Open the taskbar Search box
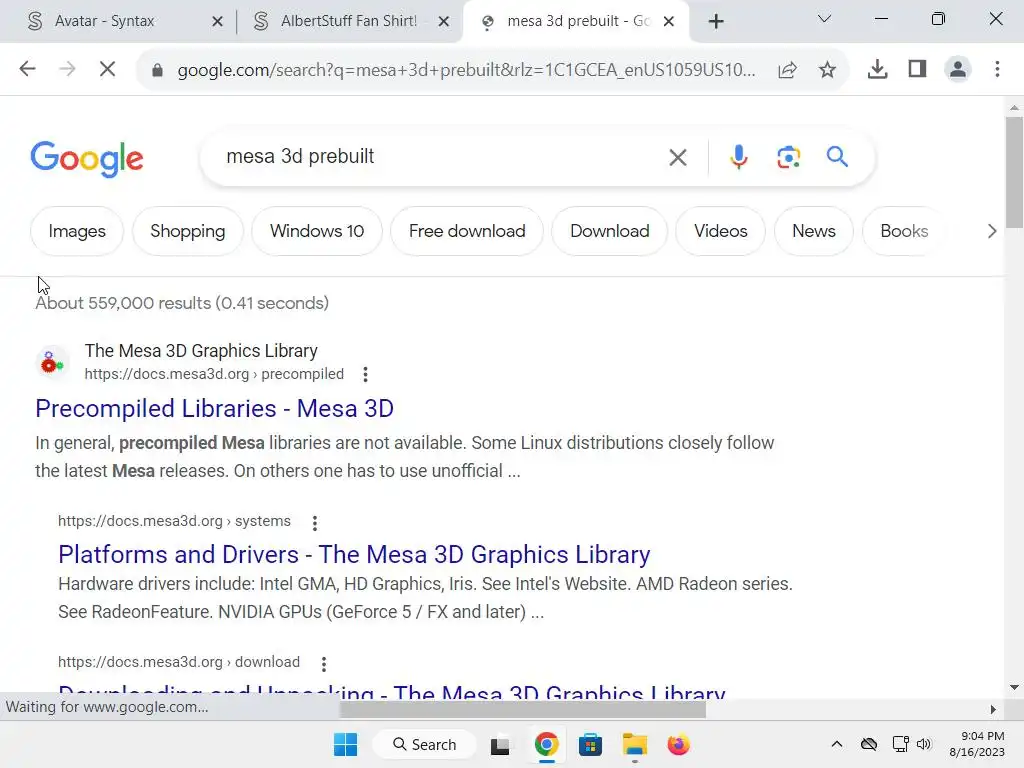The image size is (1024, 768). pyautogui.click(x=424, y=744)
